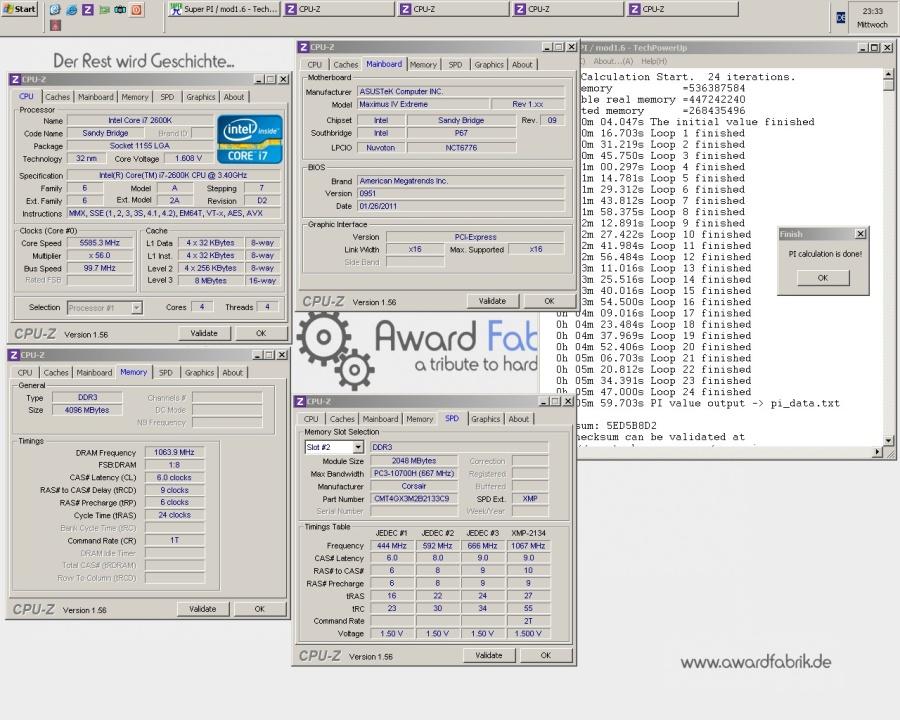Activate the second CPU-Z taskbar button
This screenshot has width=900, height=720.
(453, 9)
